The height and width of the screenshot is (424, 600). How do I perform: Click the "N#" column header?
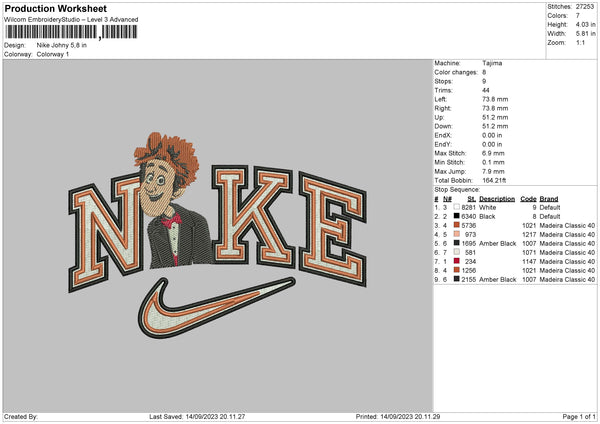point(447,199)
